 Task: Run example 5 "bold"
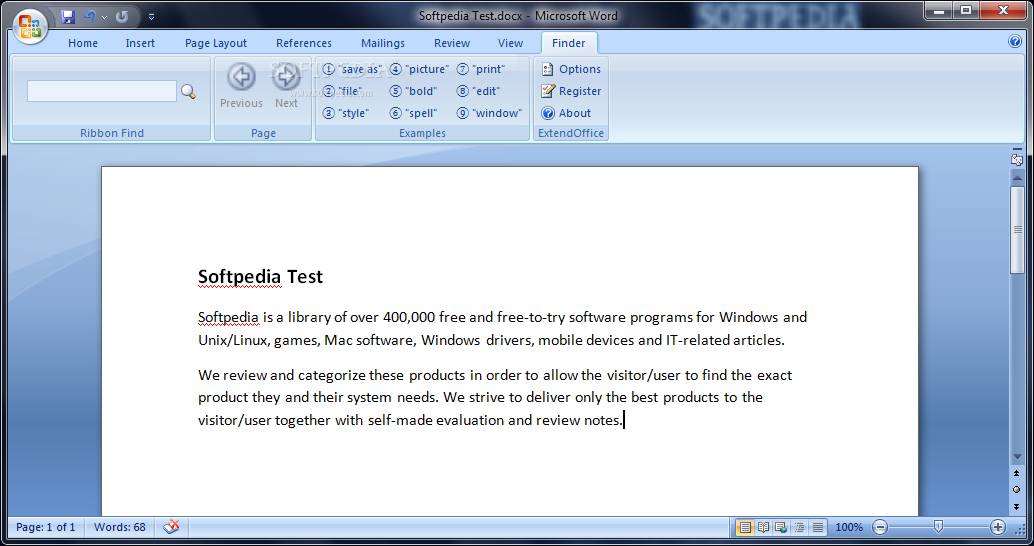[x=413, y=91]
